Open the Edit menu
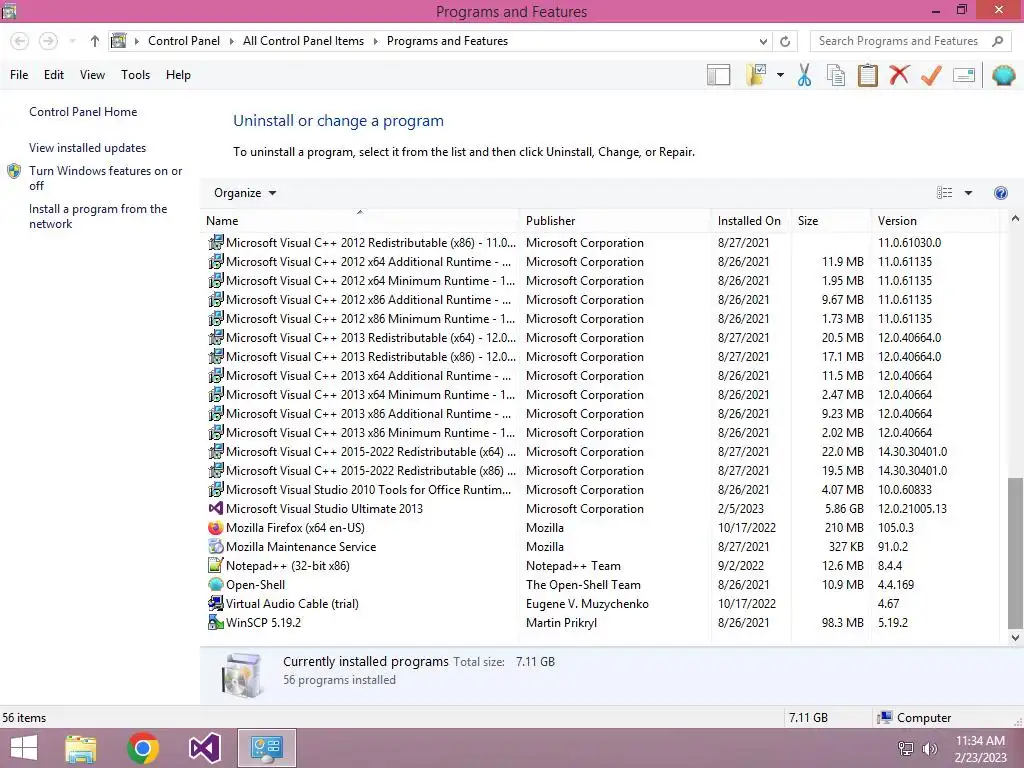 pyautogui.click(x=54, y=75)
